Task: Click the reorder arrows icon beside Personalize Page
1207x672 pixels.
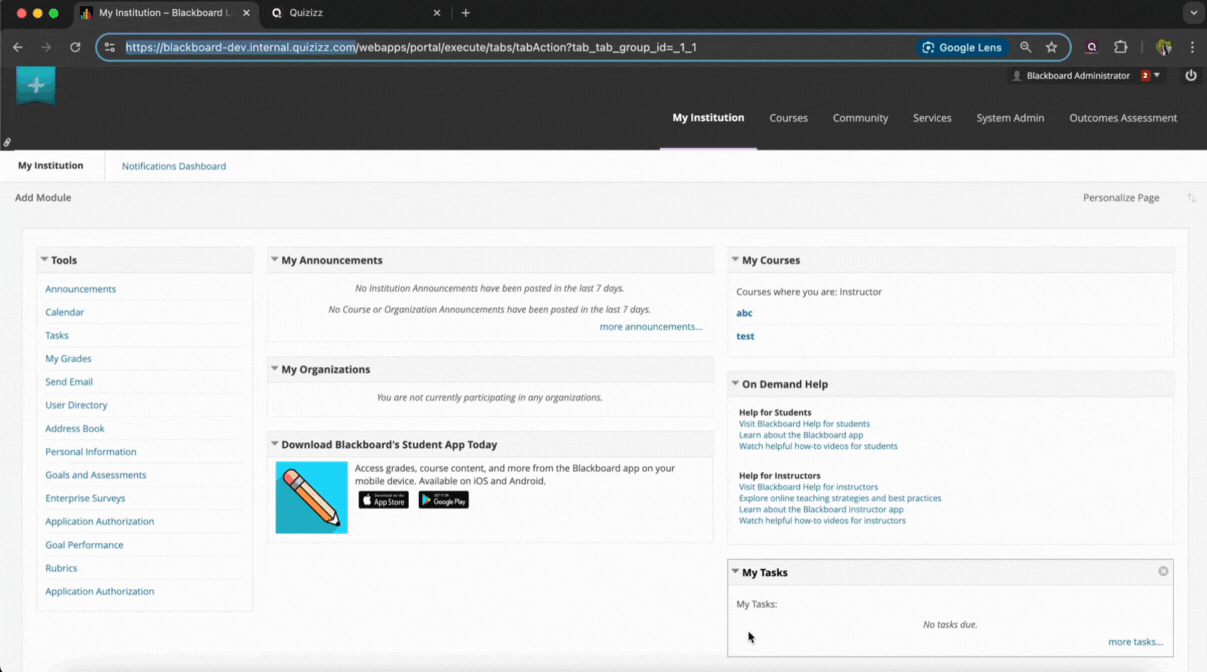Action: tap(1191, 198)
